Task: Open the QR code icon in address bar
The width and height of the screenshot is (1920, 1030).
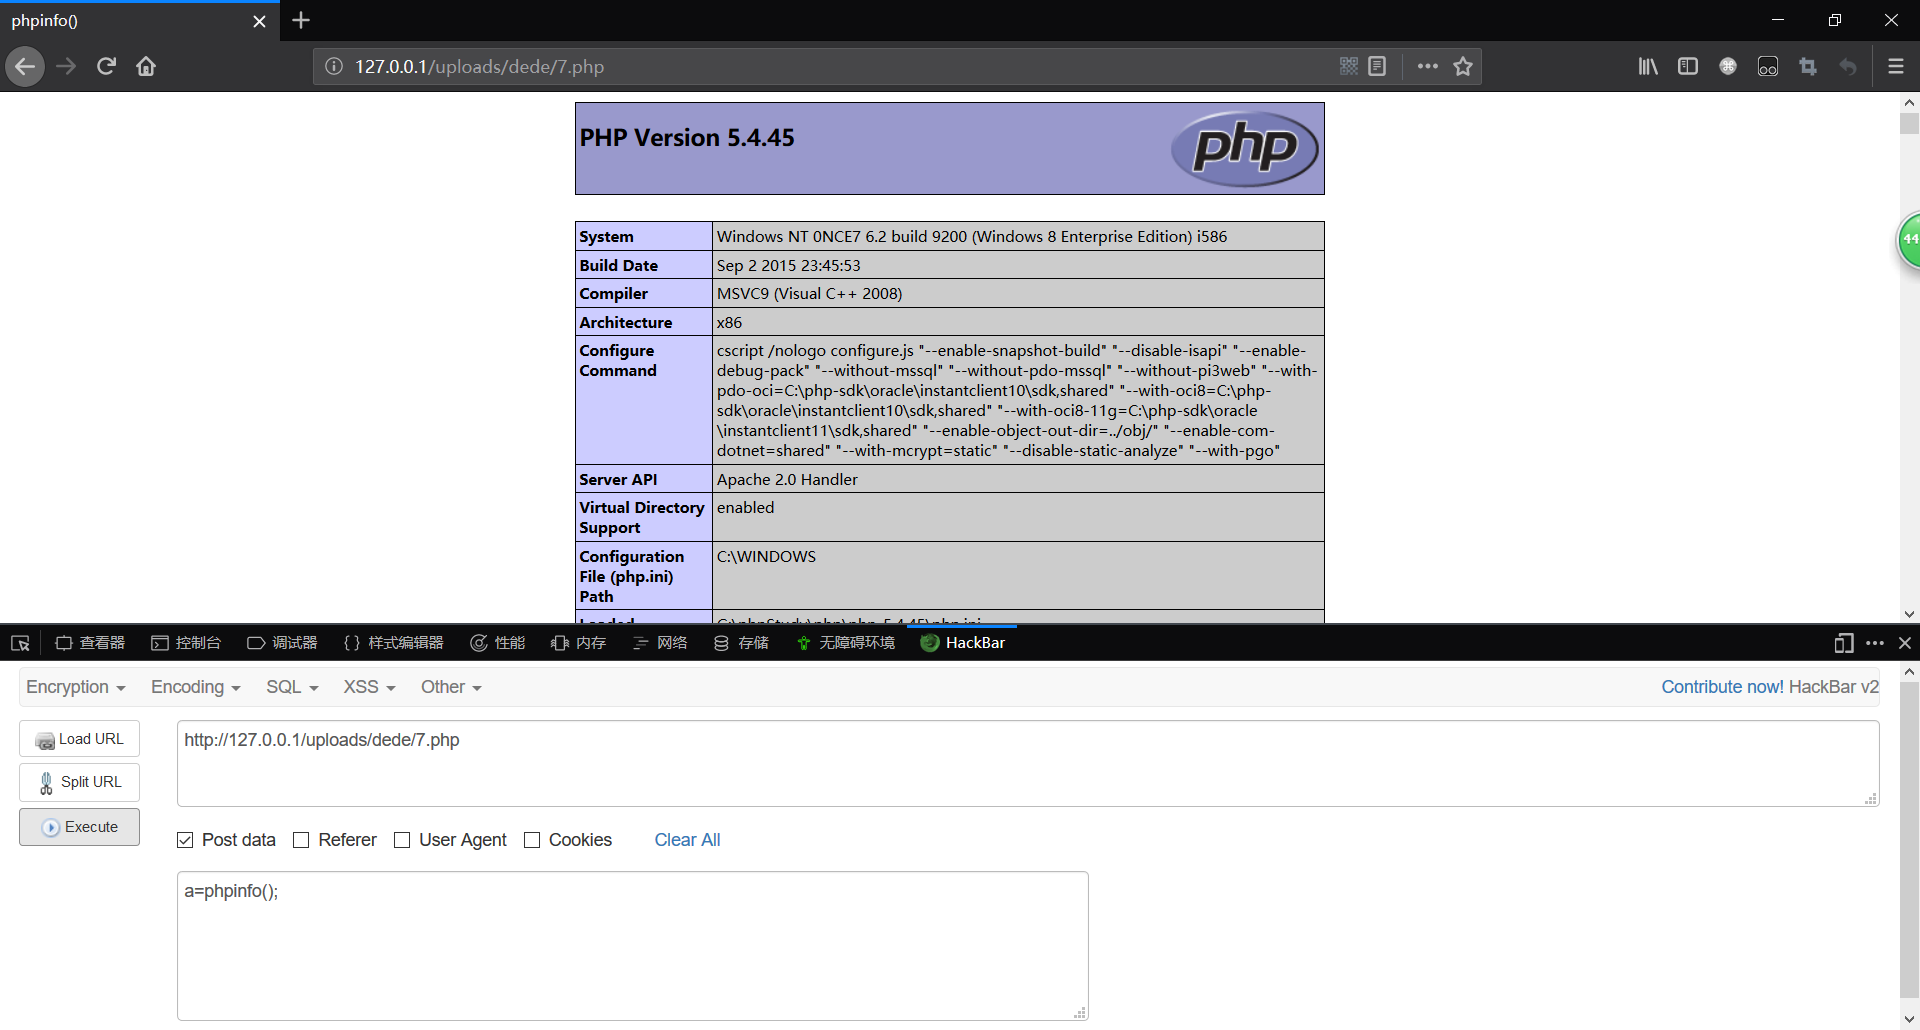Action: click(1349, 66)
